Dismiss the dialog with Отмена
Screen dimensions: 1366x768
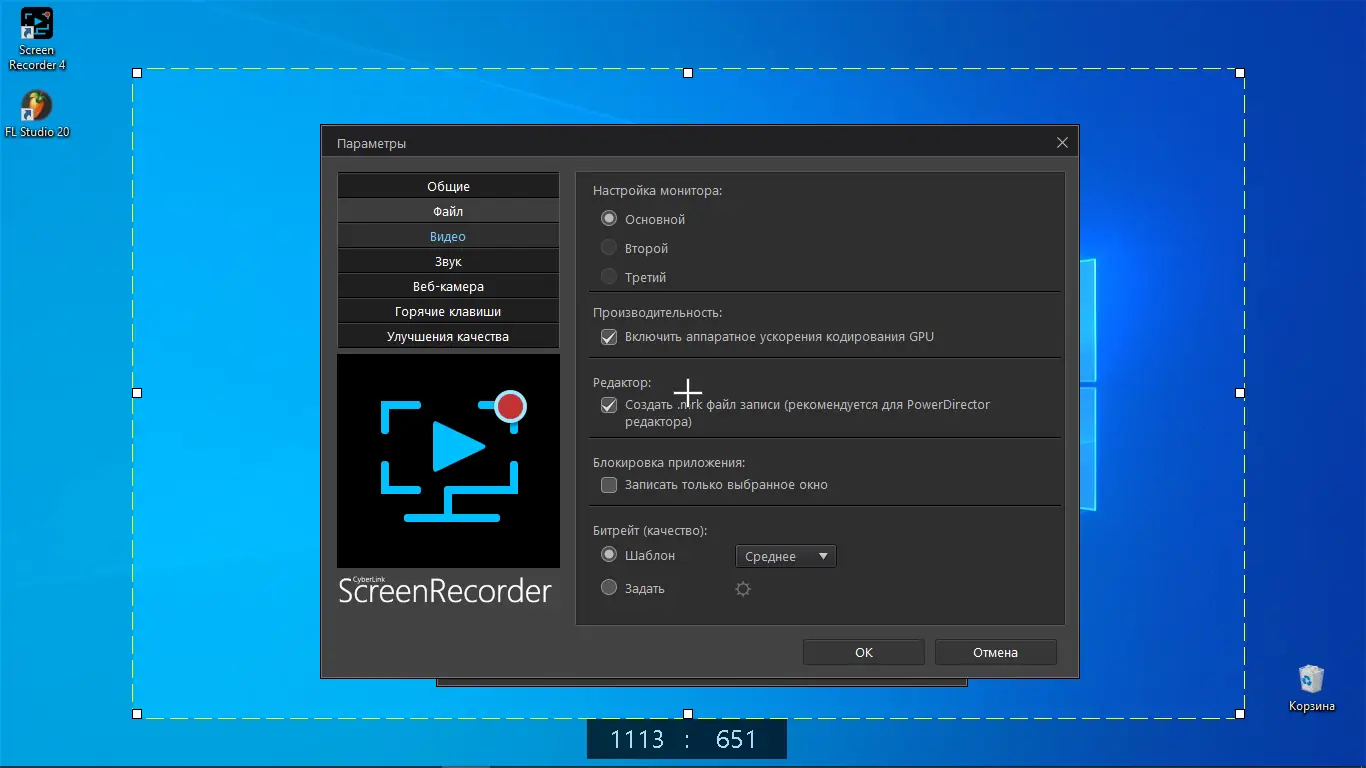(x=995, y=652)
